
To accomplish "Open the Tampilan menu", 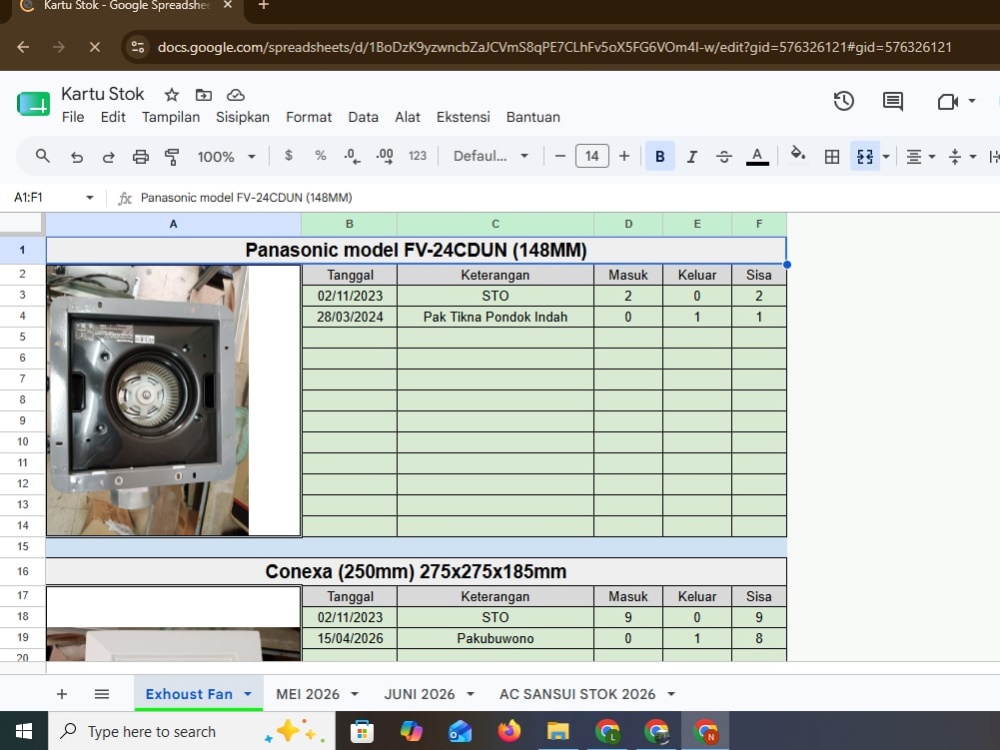I will 171,117.
